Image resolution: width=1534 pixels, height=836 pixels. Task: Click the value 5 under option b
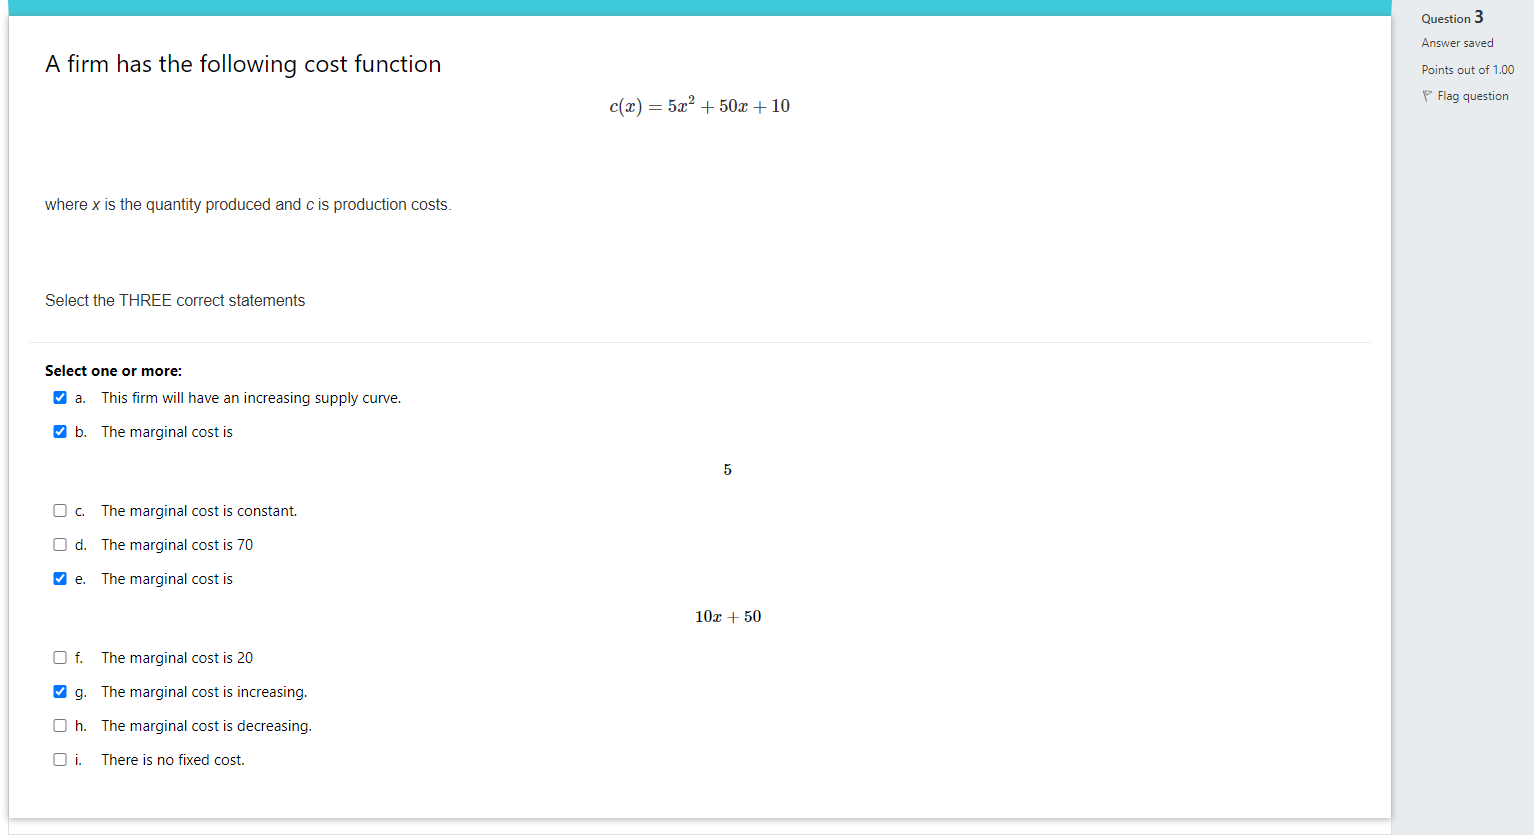click(728, 470)
